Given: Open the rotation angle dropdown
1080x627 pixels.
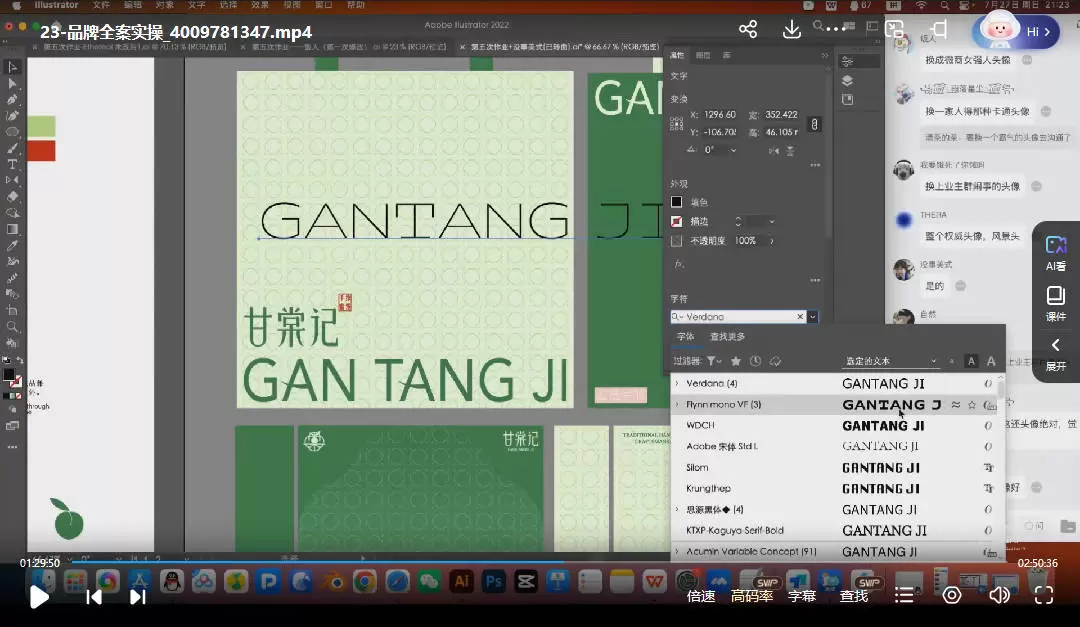Looking at the screenshot, I should 733,150.
